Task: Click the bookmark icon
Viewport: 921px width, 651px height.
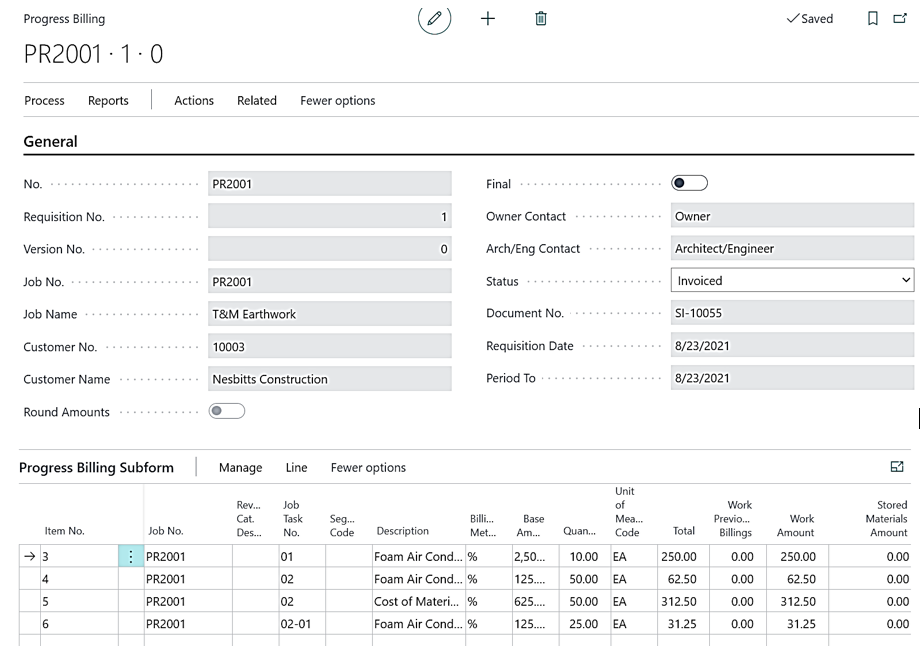Action: point(873,19)
